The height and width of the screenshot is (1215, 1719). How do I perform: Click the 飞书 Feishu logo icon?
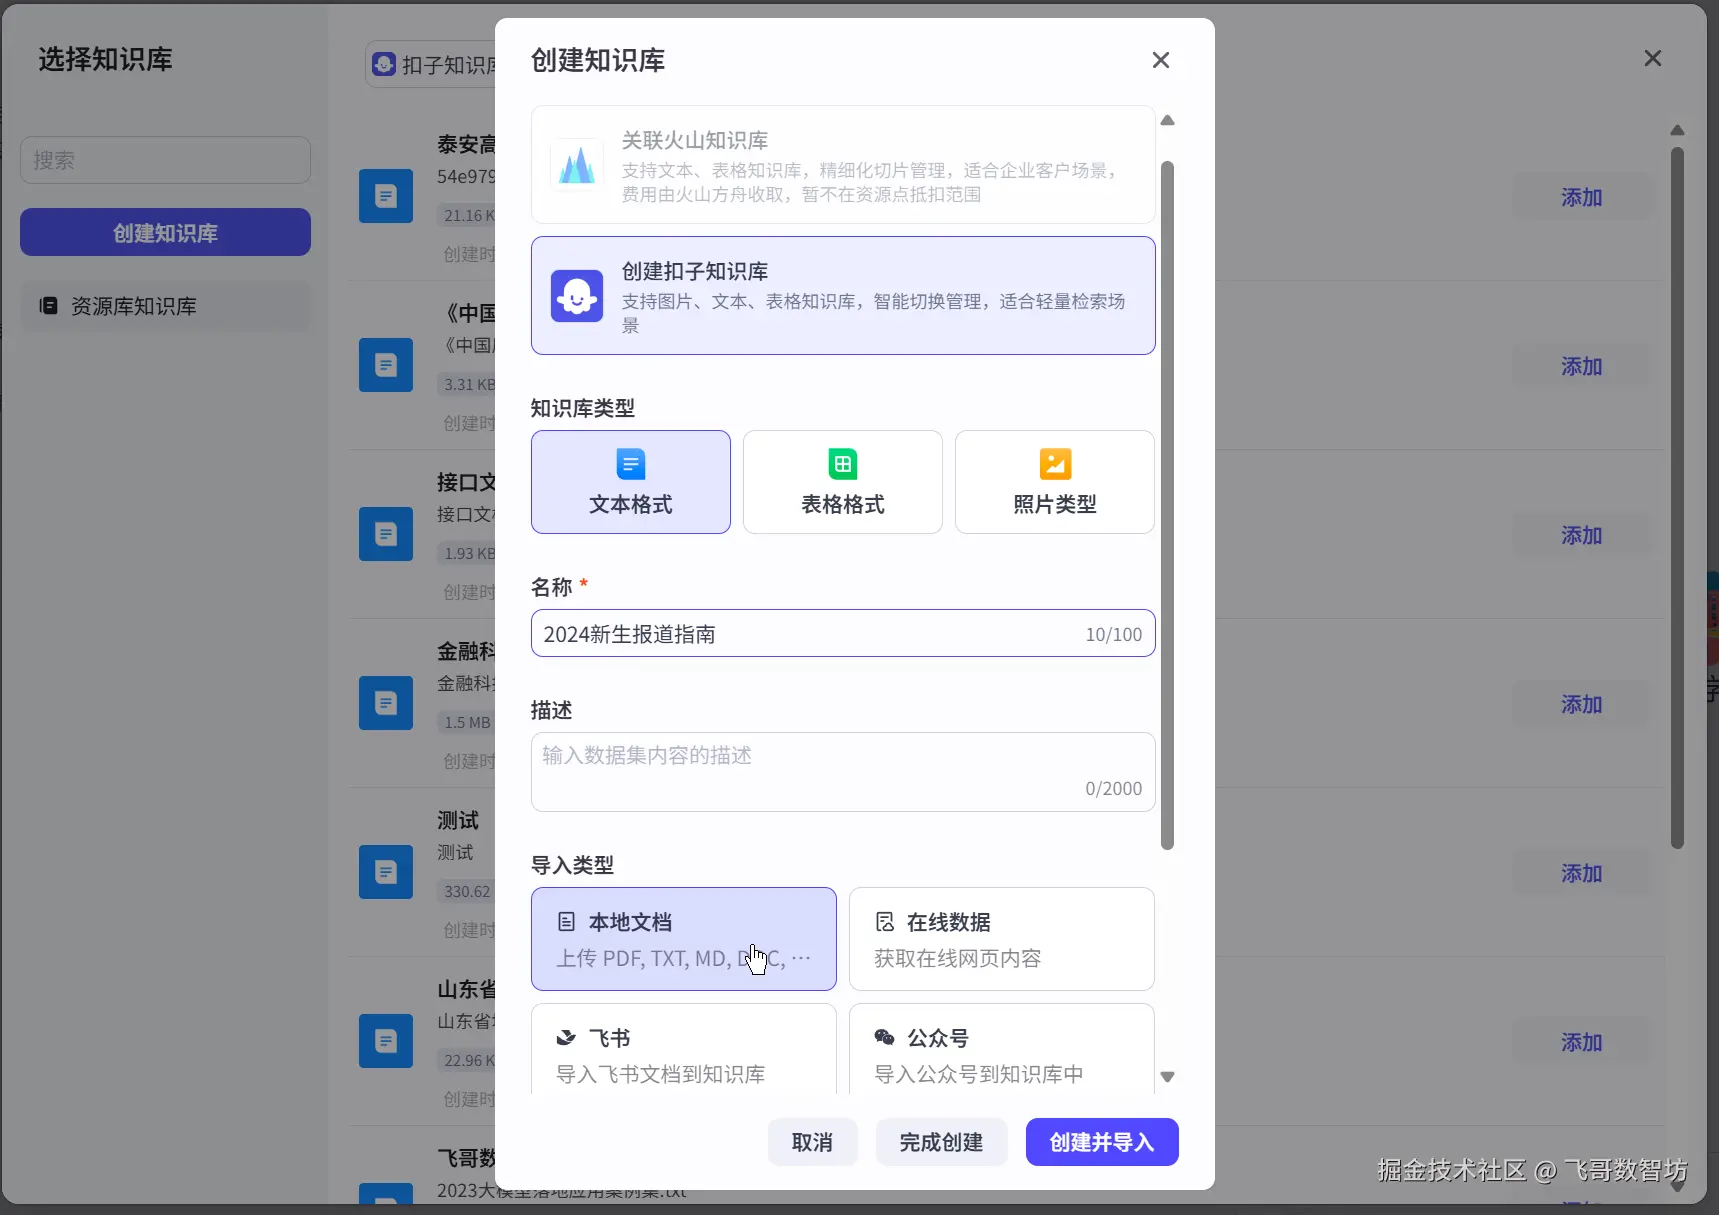(567, 1038)
